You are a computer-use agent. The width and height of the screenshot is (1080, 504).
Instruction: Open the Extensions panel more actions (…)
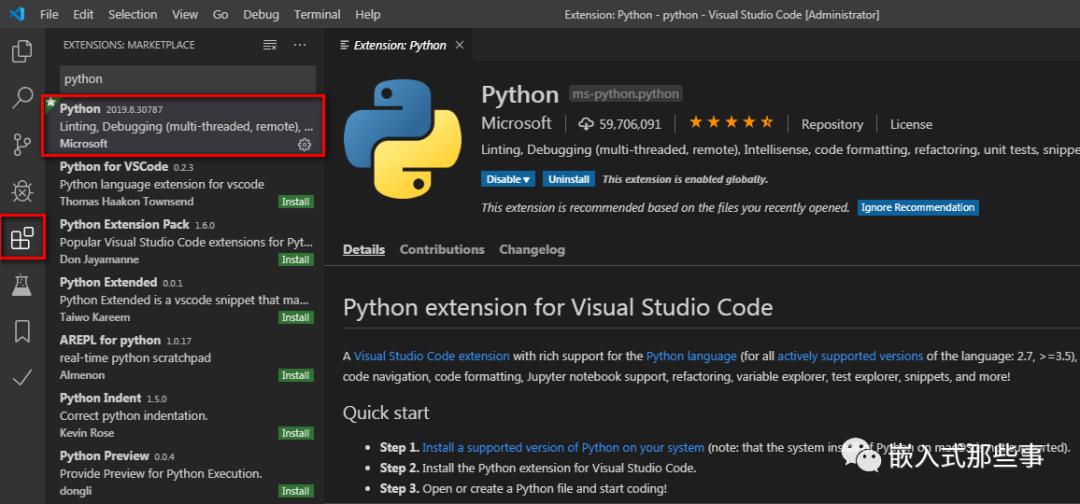pos(300,45)
